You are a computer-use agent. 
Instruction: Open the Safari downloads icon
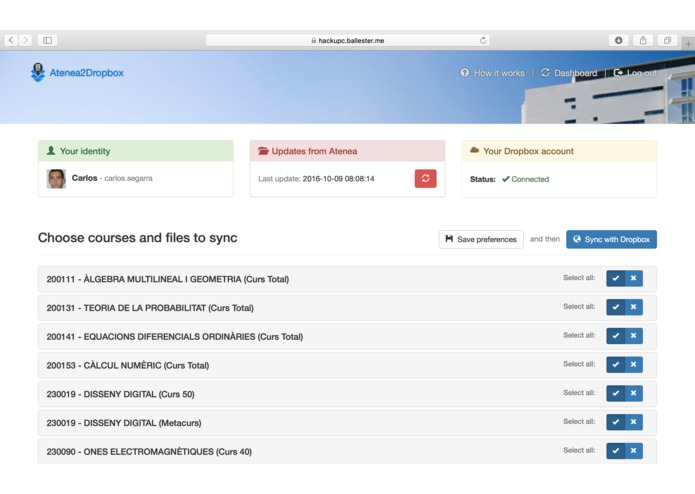[618, 40]
